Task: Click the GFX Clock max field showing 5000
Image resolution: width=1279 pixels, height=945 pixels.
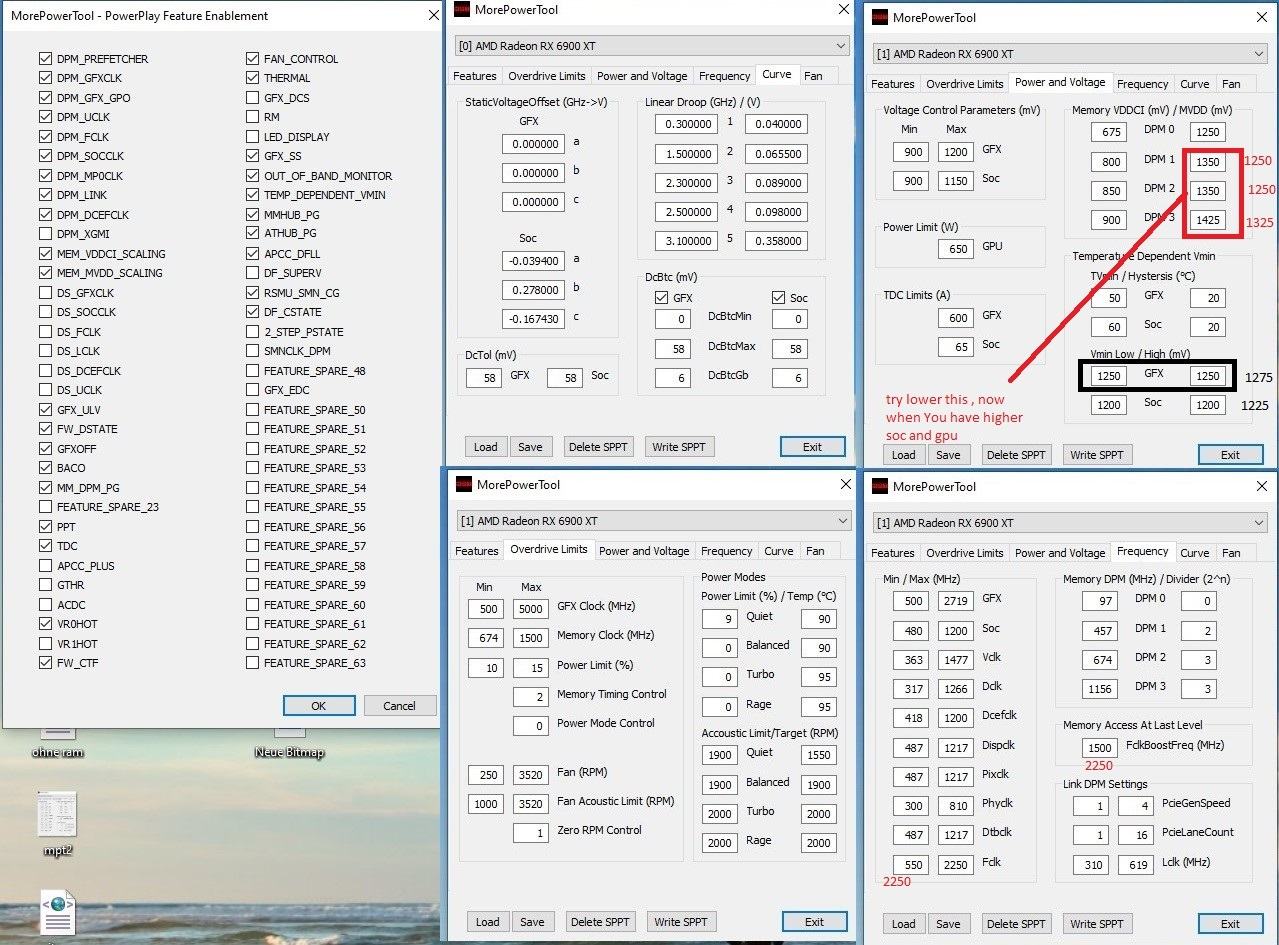Action: coord(531,609)
